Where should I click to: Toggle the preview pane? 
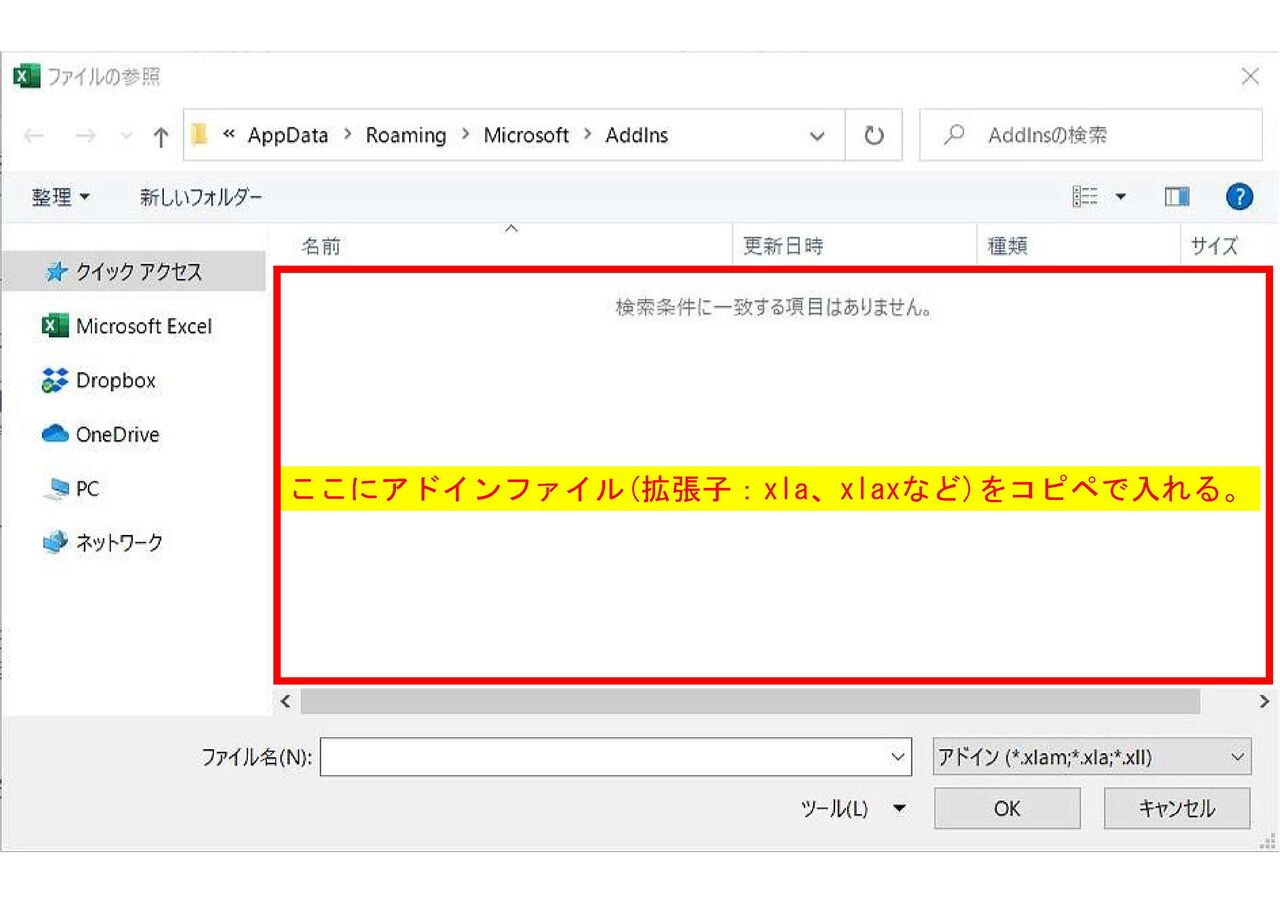coord(1177,196)
